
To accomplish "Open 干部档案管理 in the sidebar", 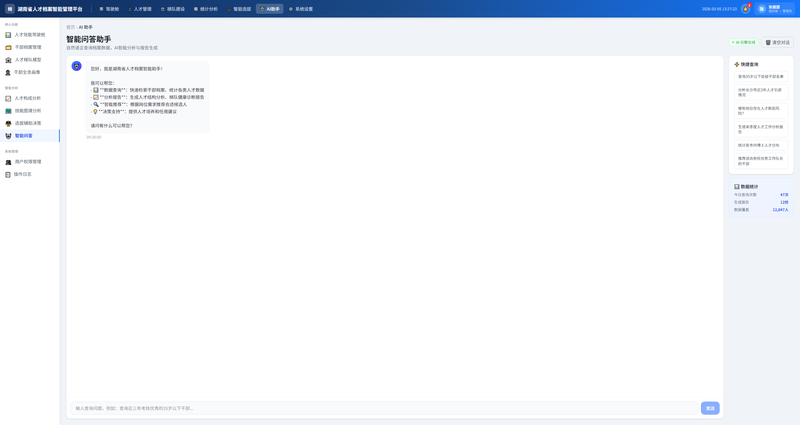I will point(30,47).
